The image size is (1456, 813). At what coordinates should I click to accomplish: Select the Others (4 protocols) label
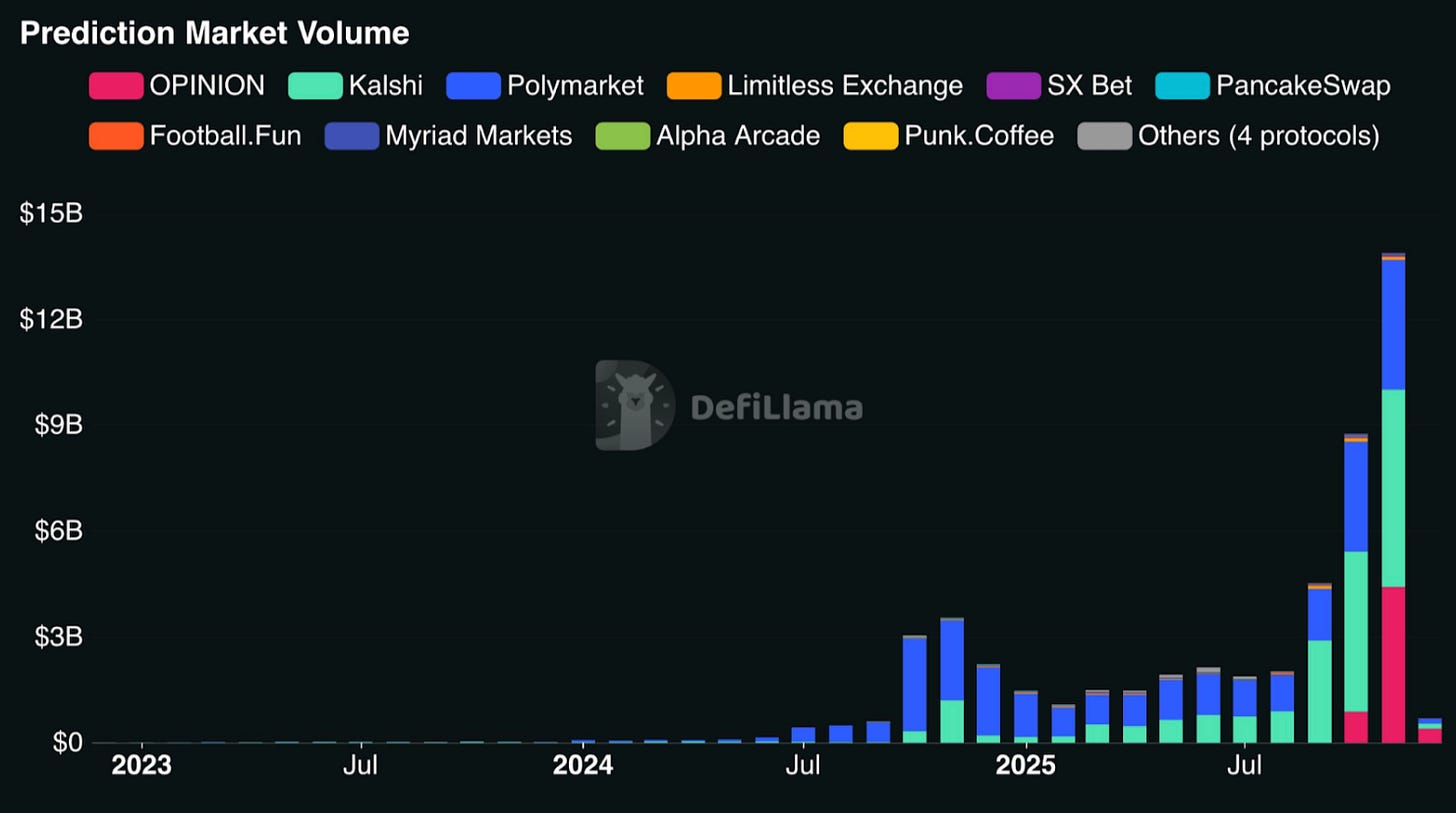point(1259,136)
